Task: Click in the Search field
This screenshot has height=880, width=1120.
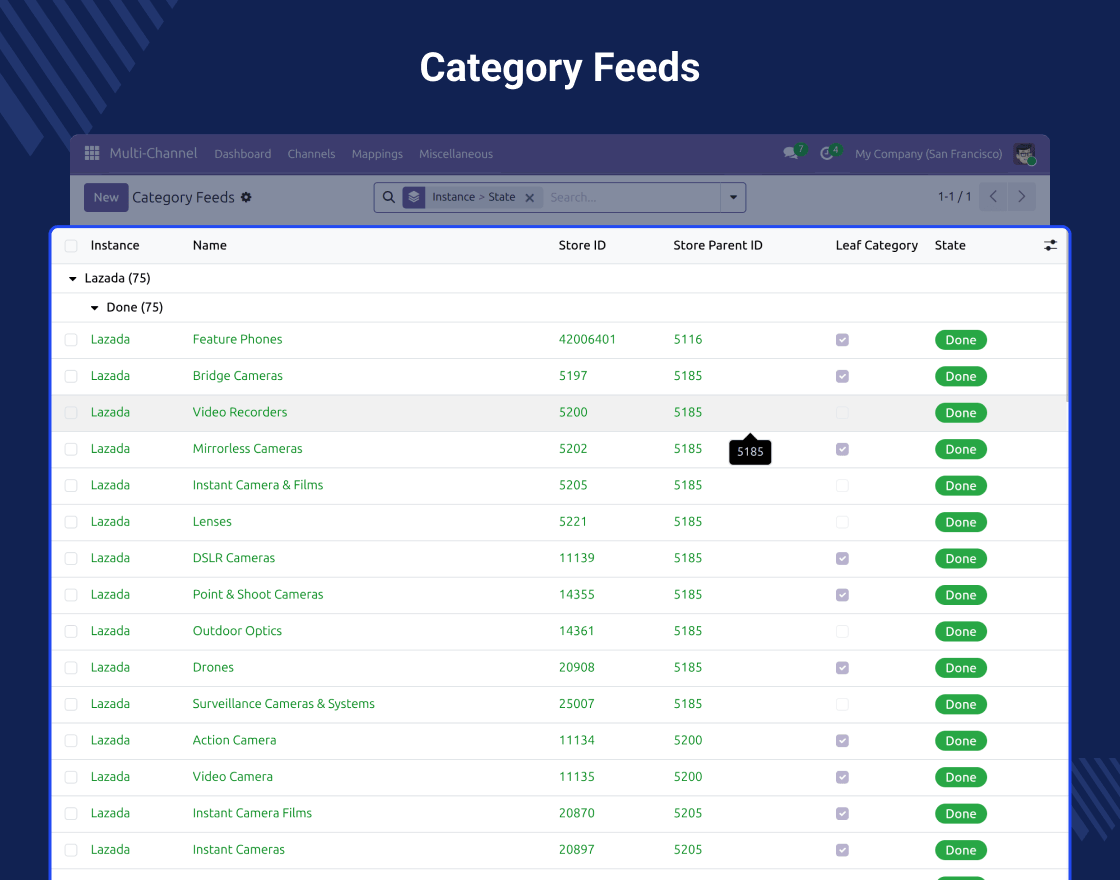Action: pyautogui.click(x=632, y=197)
